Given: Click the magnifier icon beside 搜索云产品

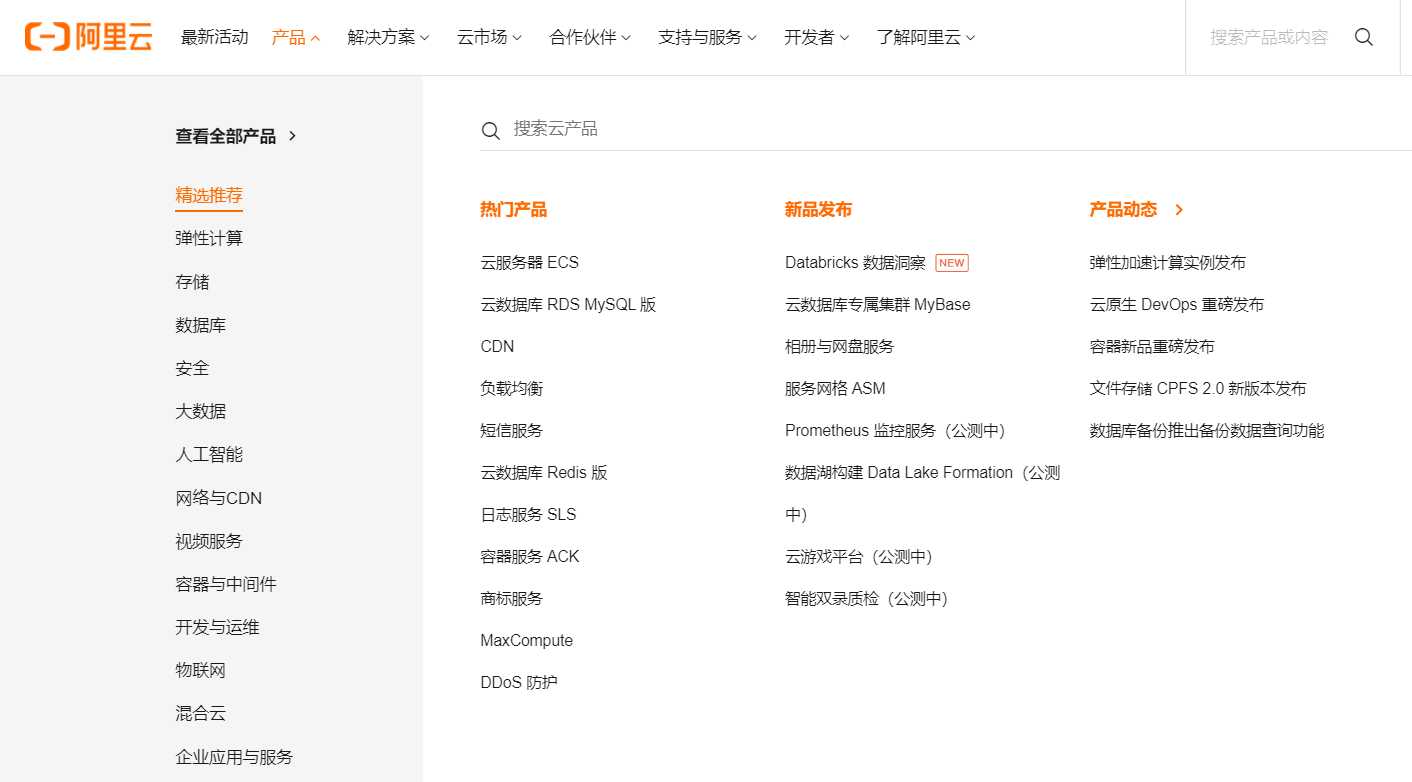Looking at the screenshot, I should point(490,130).
